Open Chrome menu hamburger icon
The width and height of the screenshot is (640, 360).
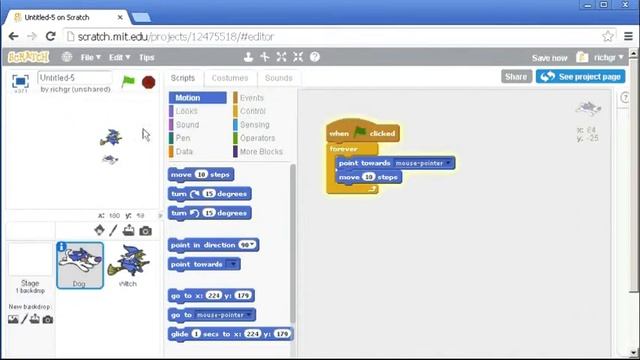628,36
